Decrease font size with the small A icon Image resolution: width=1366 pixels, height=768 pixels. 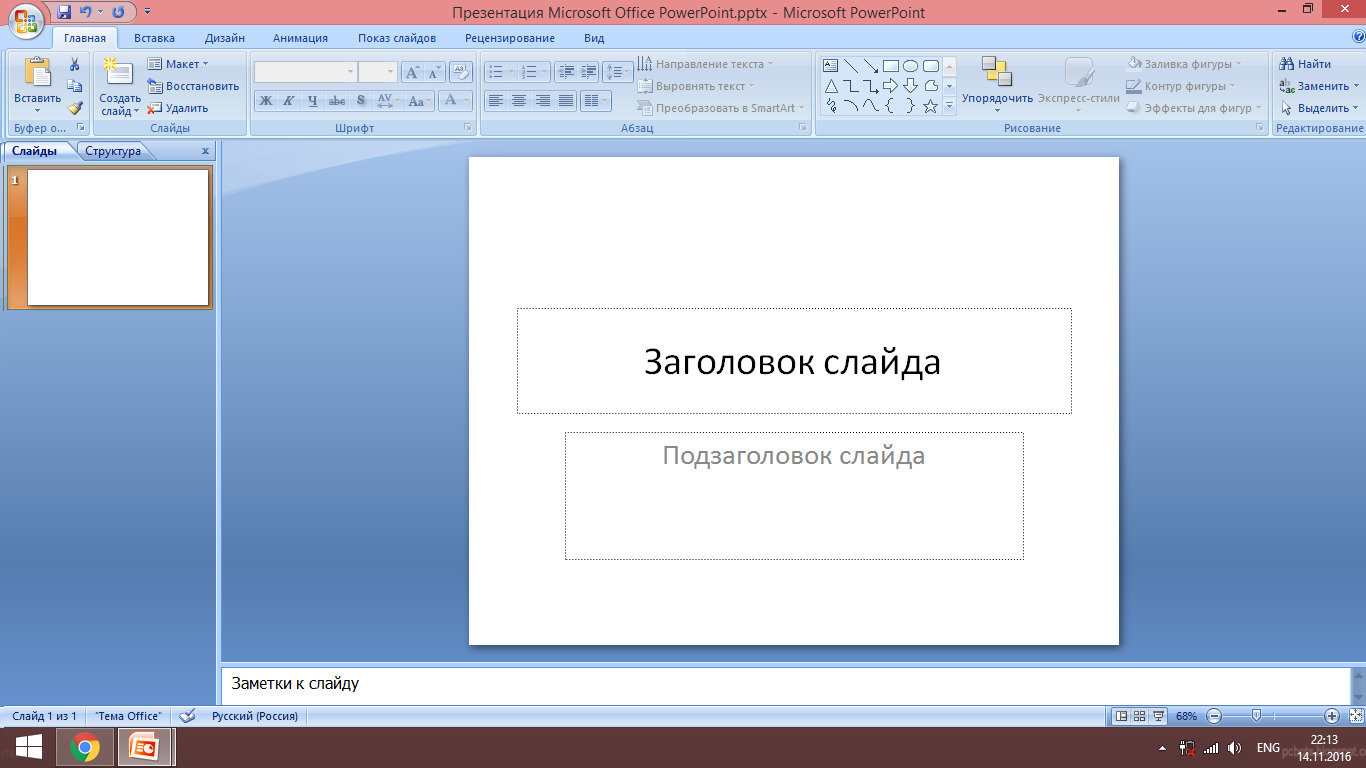click(x=434, y=72)
